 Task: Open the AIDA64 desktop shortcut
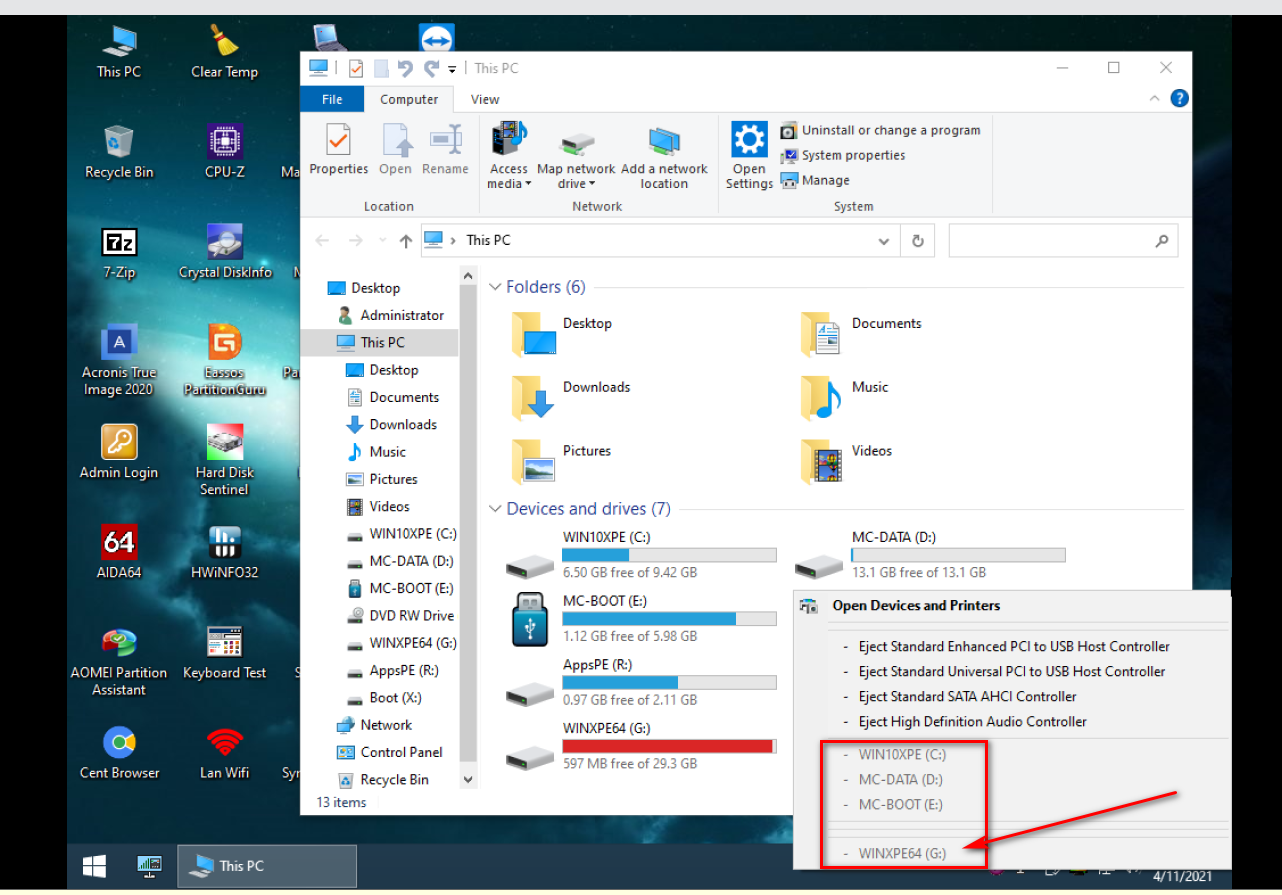(x=119, y=552)
